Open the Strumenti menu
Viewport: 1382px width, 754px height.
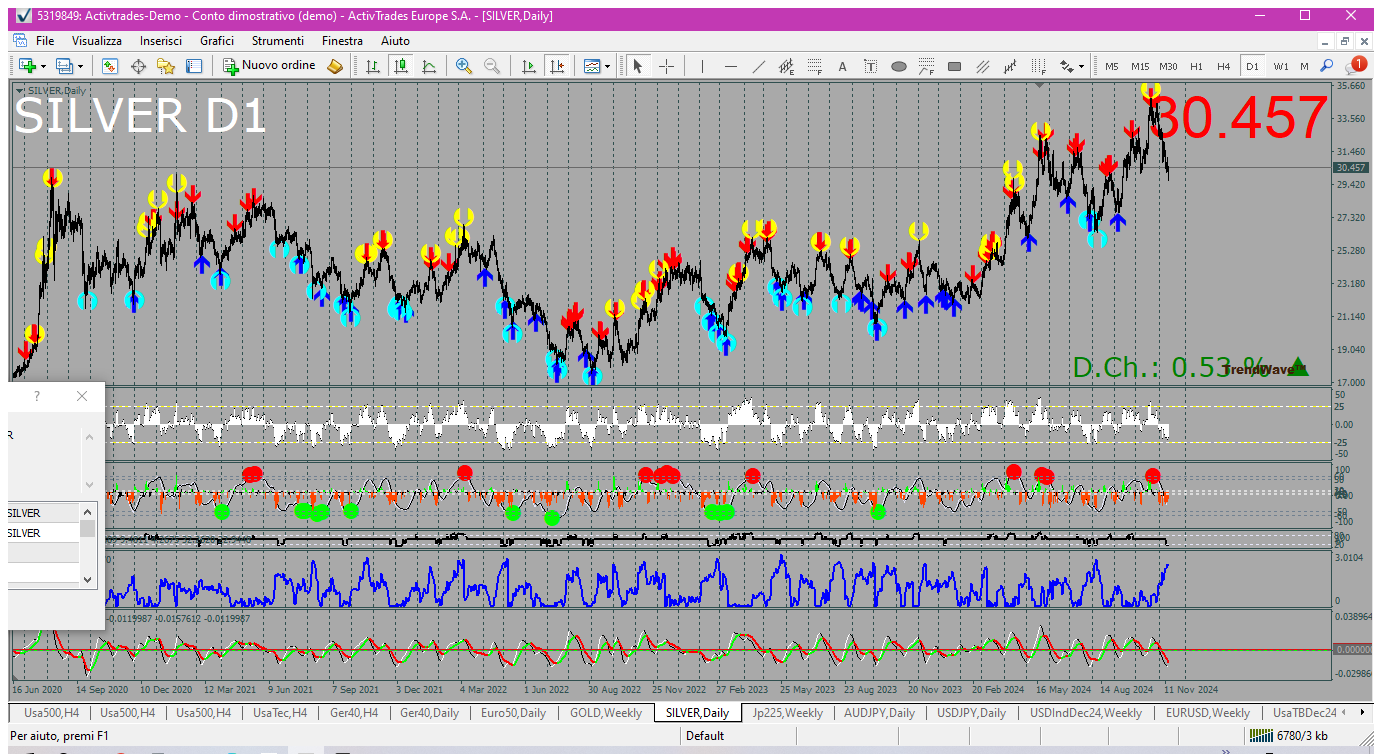point(278,41)
